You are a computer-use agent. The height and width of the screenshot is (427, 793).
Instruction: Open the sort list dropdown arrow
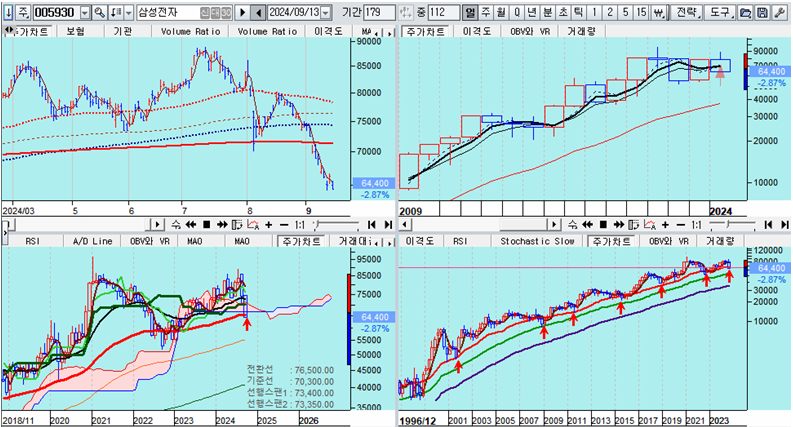point(128,12)
